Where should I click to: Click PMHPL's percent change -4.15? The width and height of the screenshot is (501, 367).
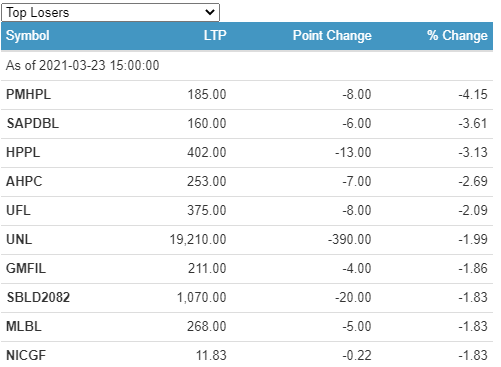(473, 94)
